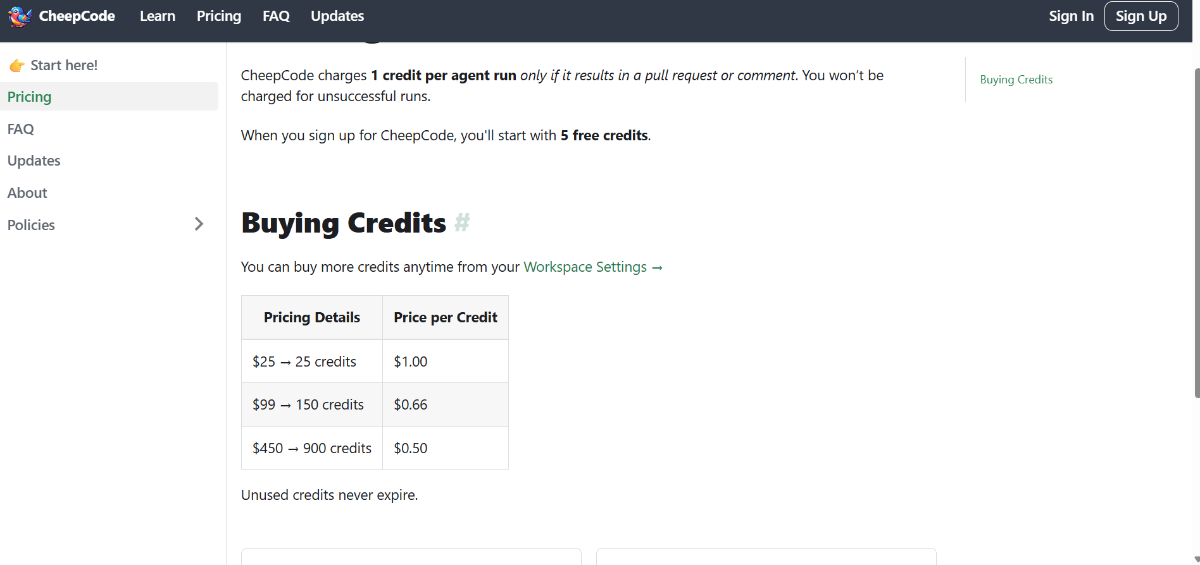
Task: Go to FAQ in the top navigation bar
Action: tap(276, 16)
